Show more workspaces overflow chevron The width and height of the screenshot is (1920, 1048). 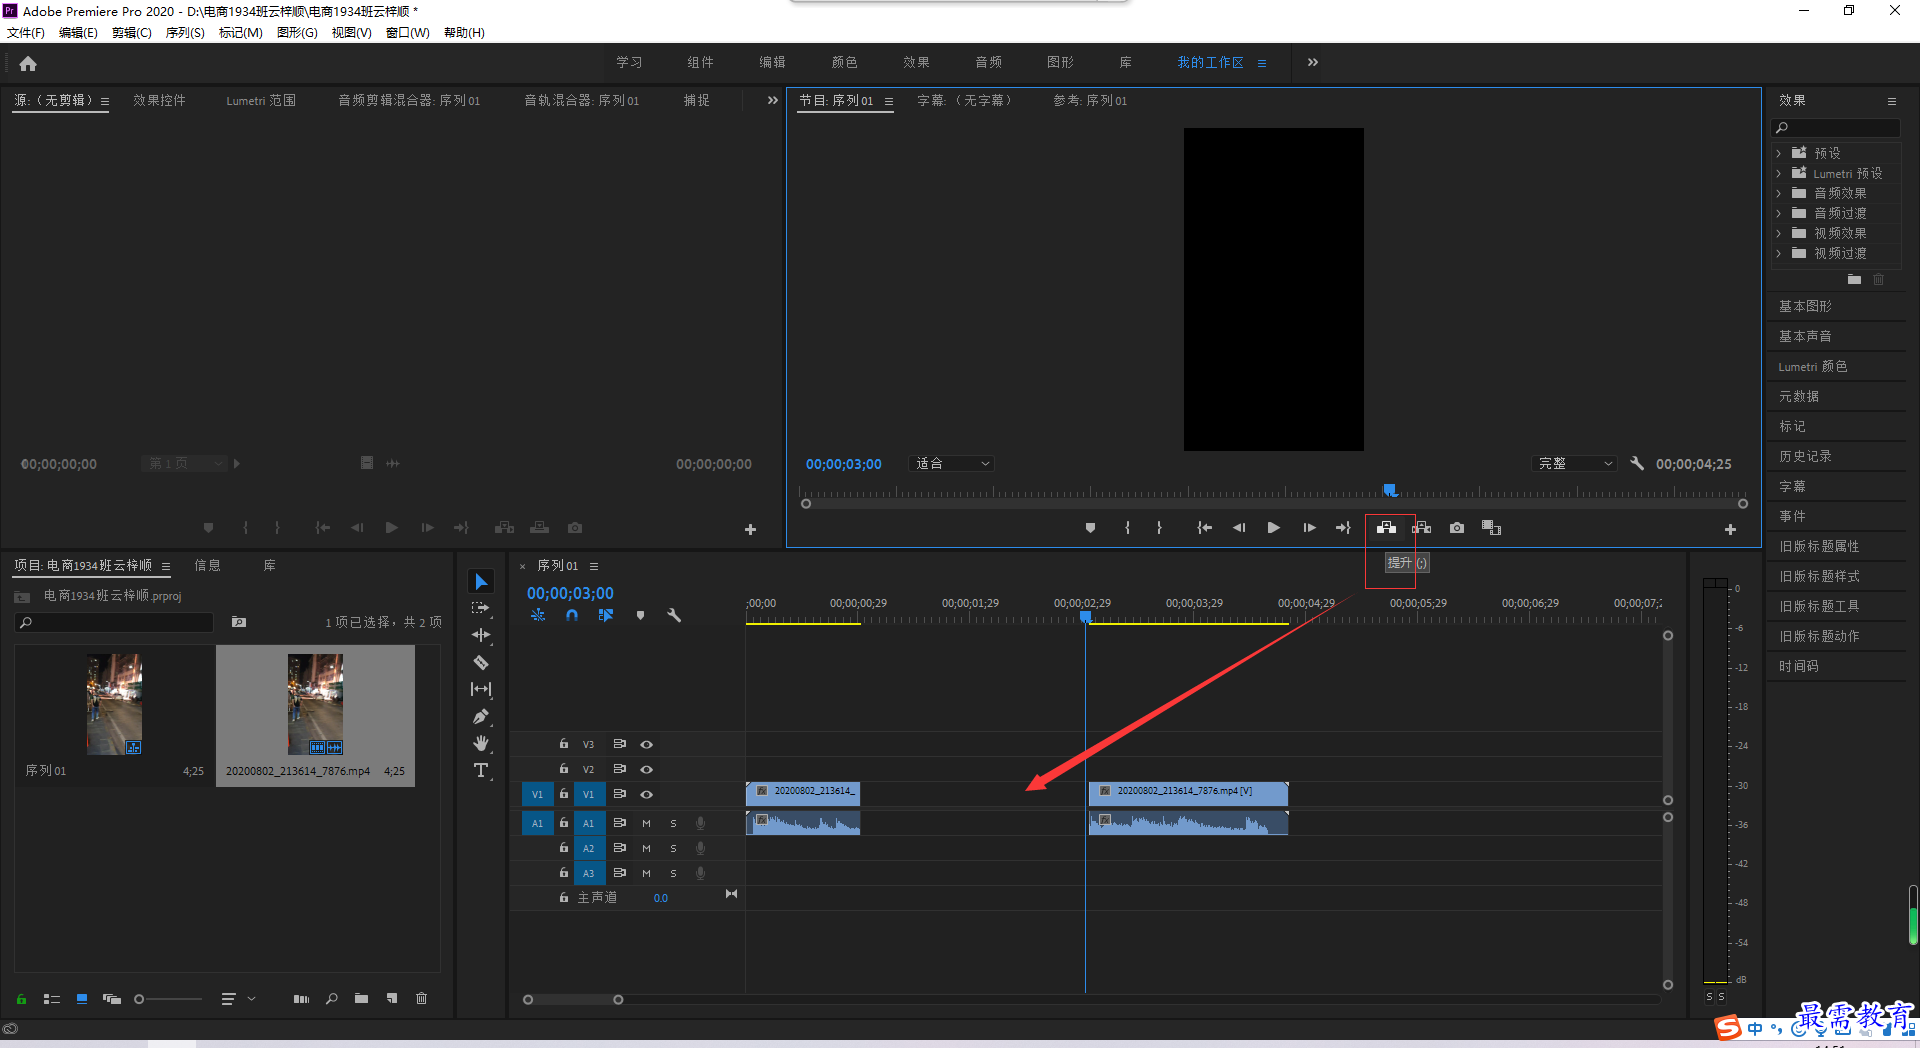[1312, 62]
